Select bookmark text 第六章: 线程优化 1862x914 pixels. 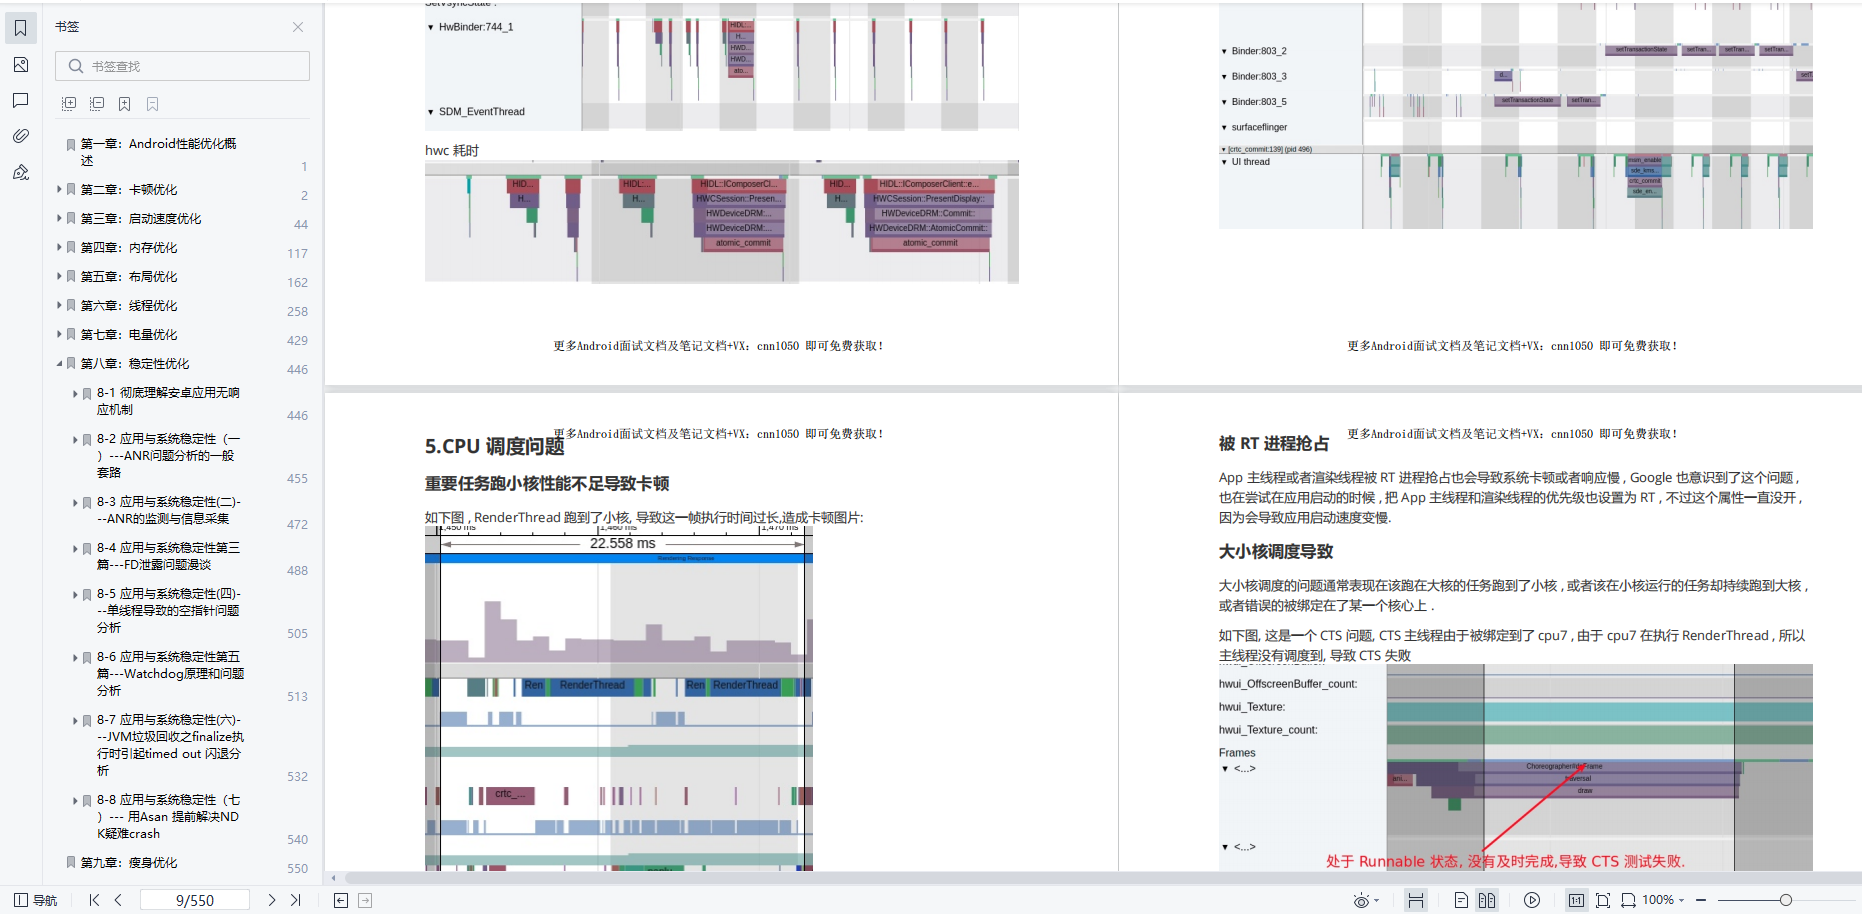pyautogui.click(x=129, y=305)
